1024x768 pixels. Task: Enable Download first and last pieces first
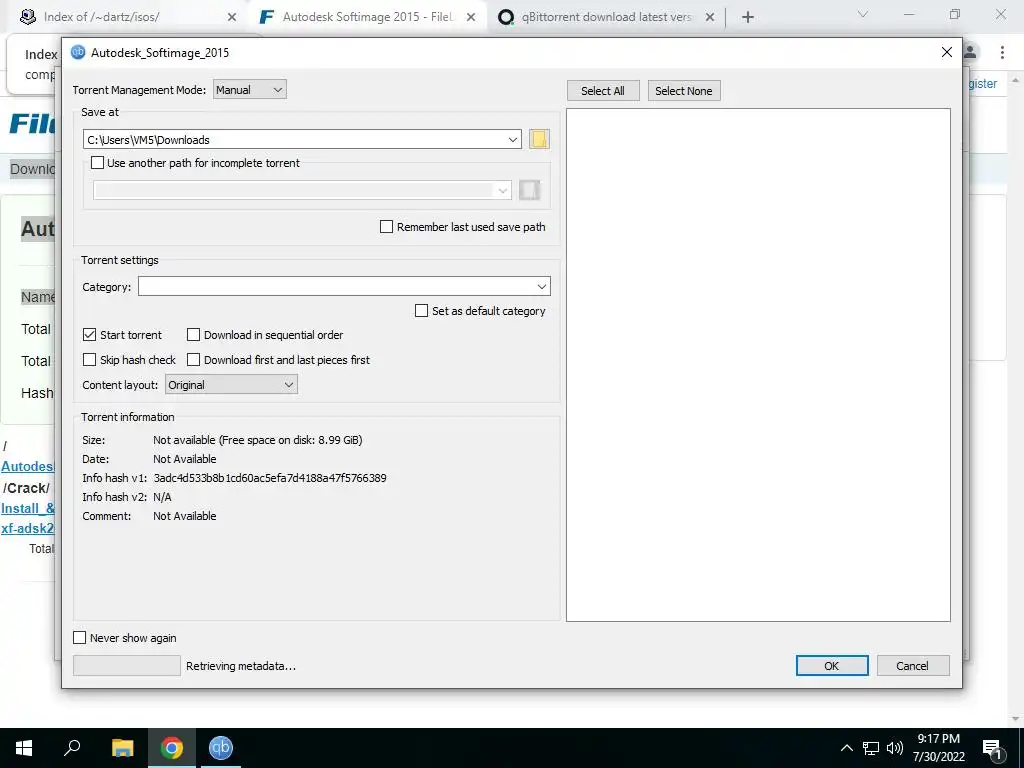tap(193, 360)
